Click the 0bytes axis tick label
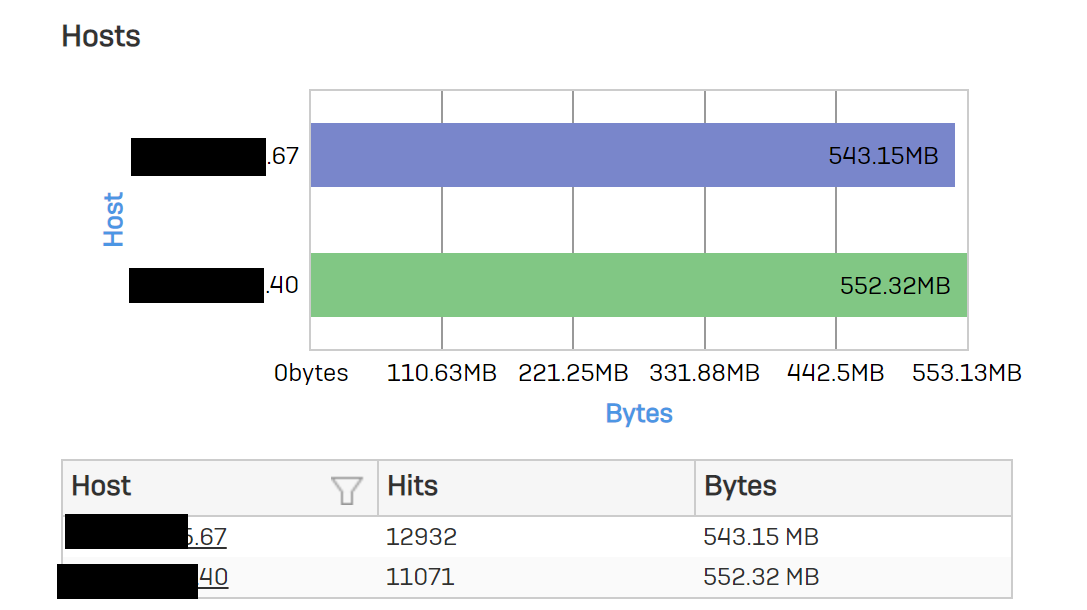Screen dimensions: 1087x610 [x=312, y=374]
